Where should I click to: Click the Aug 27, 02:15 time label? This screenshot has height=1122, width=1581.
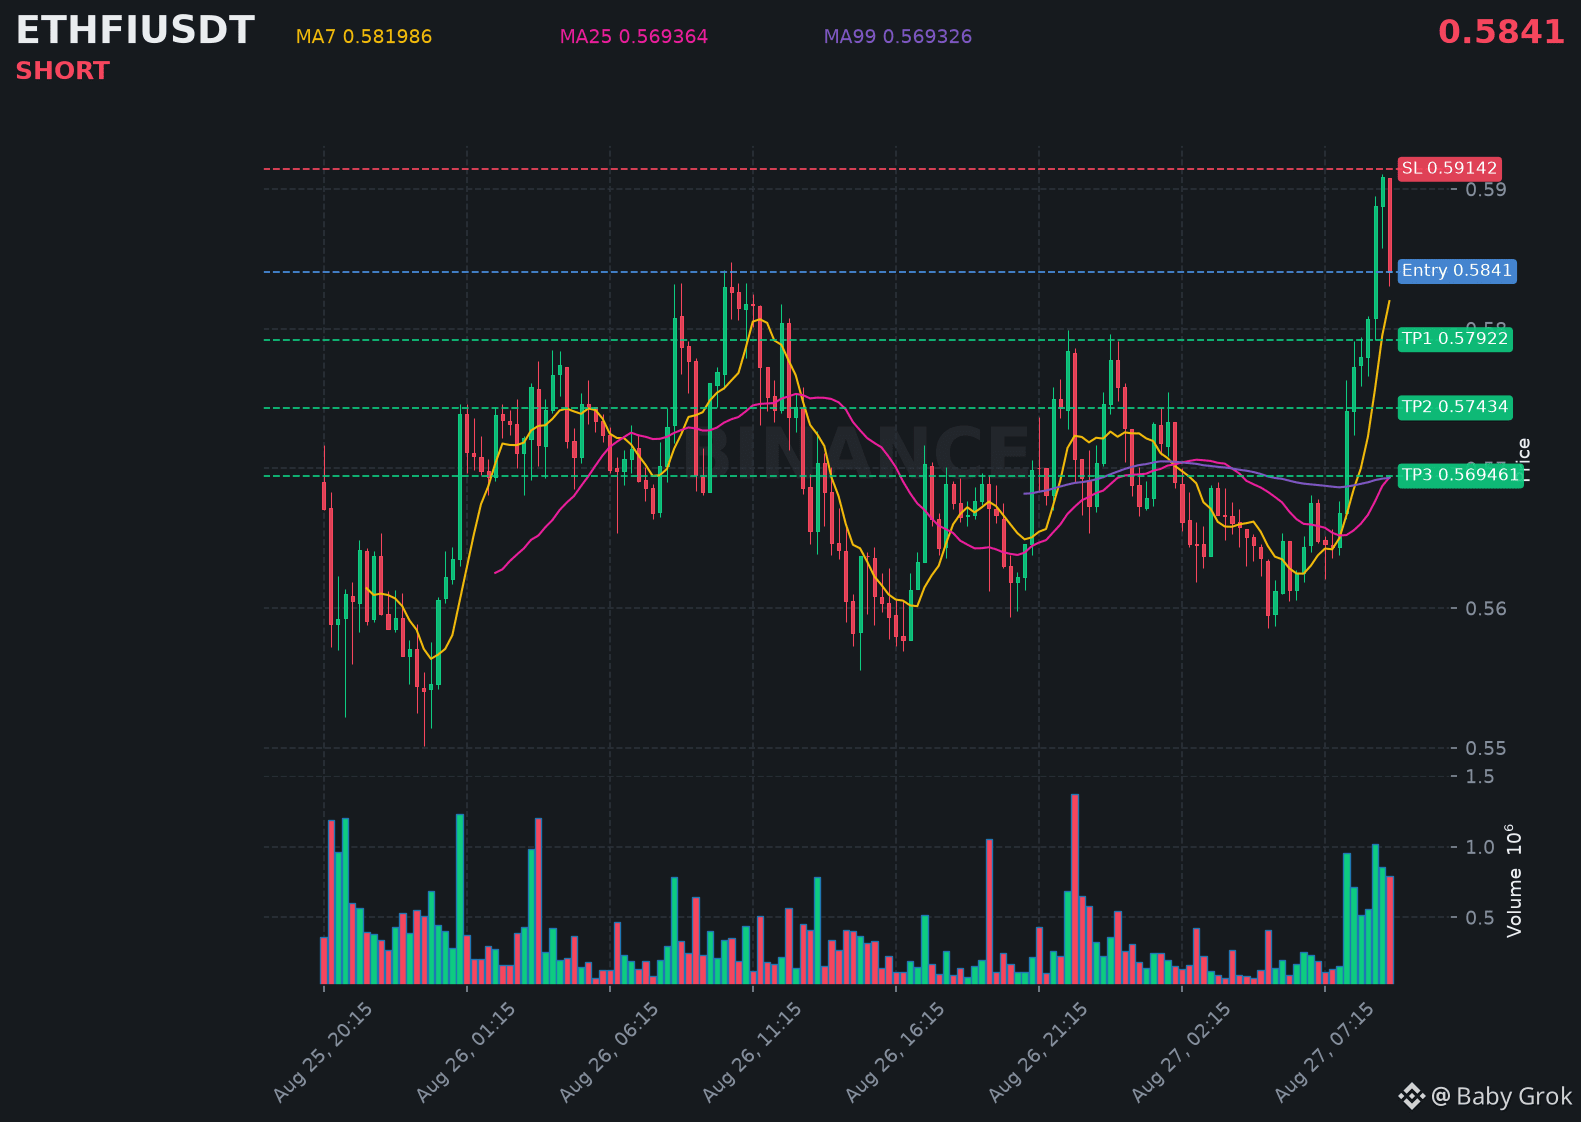pyautogui.click(x=1181, y=1053)
